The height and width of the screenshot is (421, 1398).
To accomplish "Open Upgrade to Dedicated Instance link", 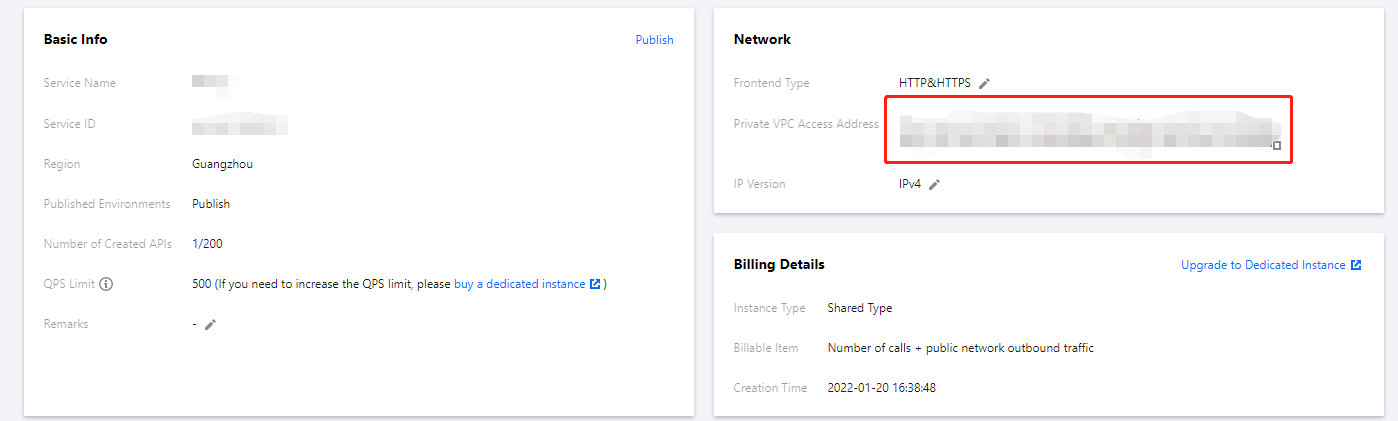I will click(1263, 265).
